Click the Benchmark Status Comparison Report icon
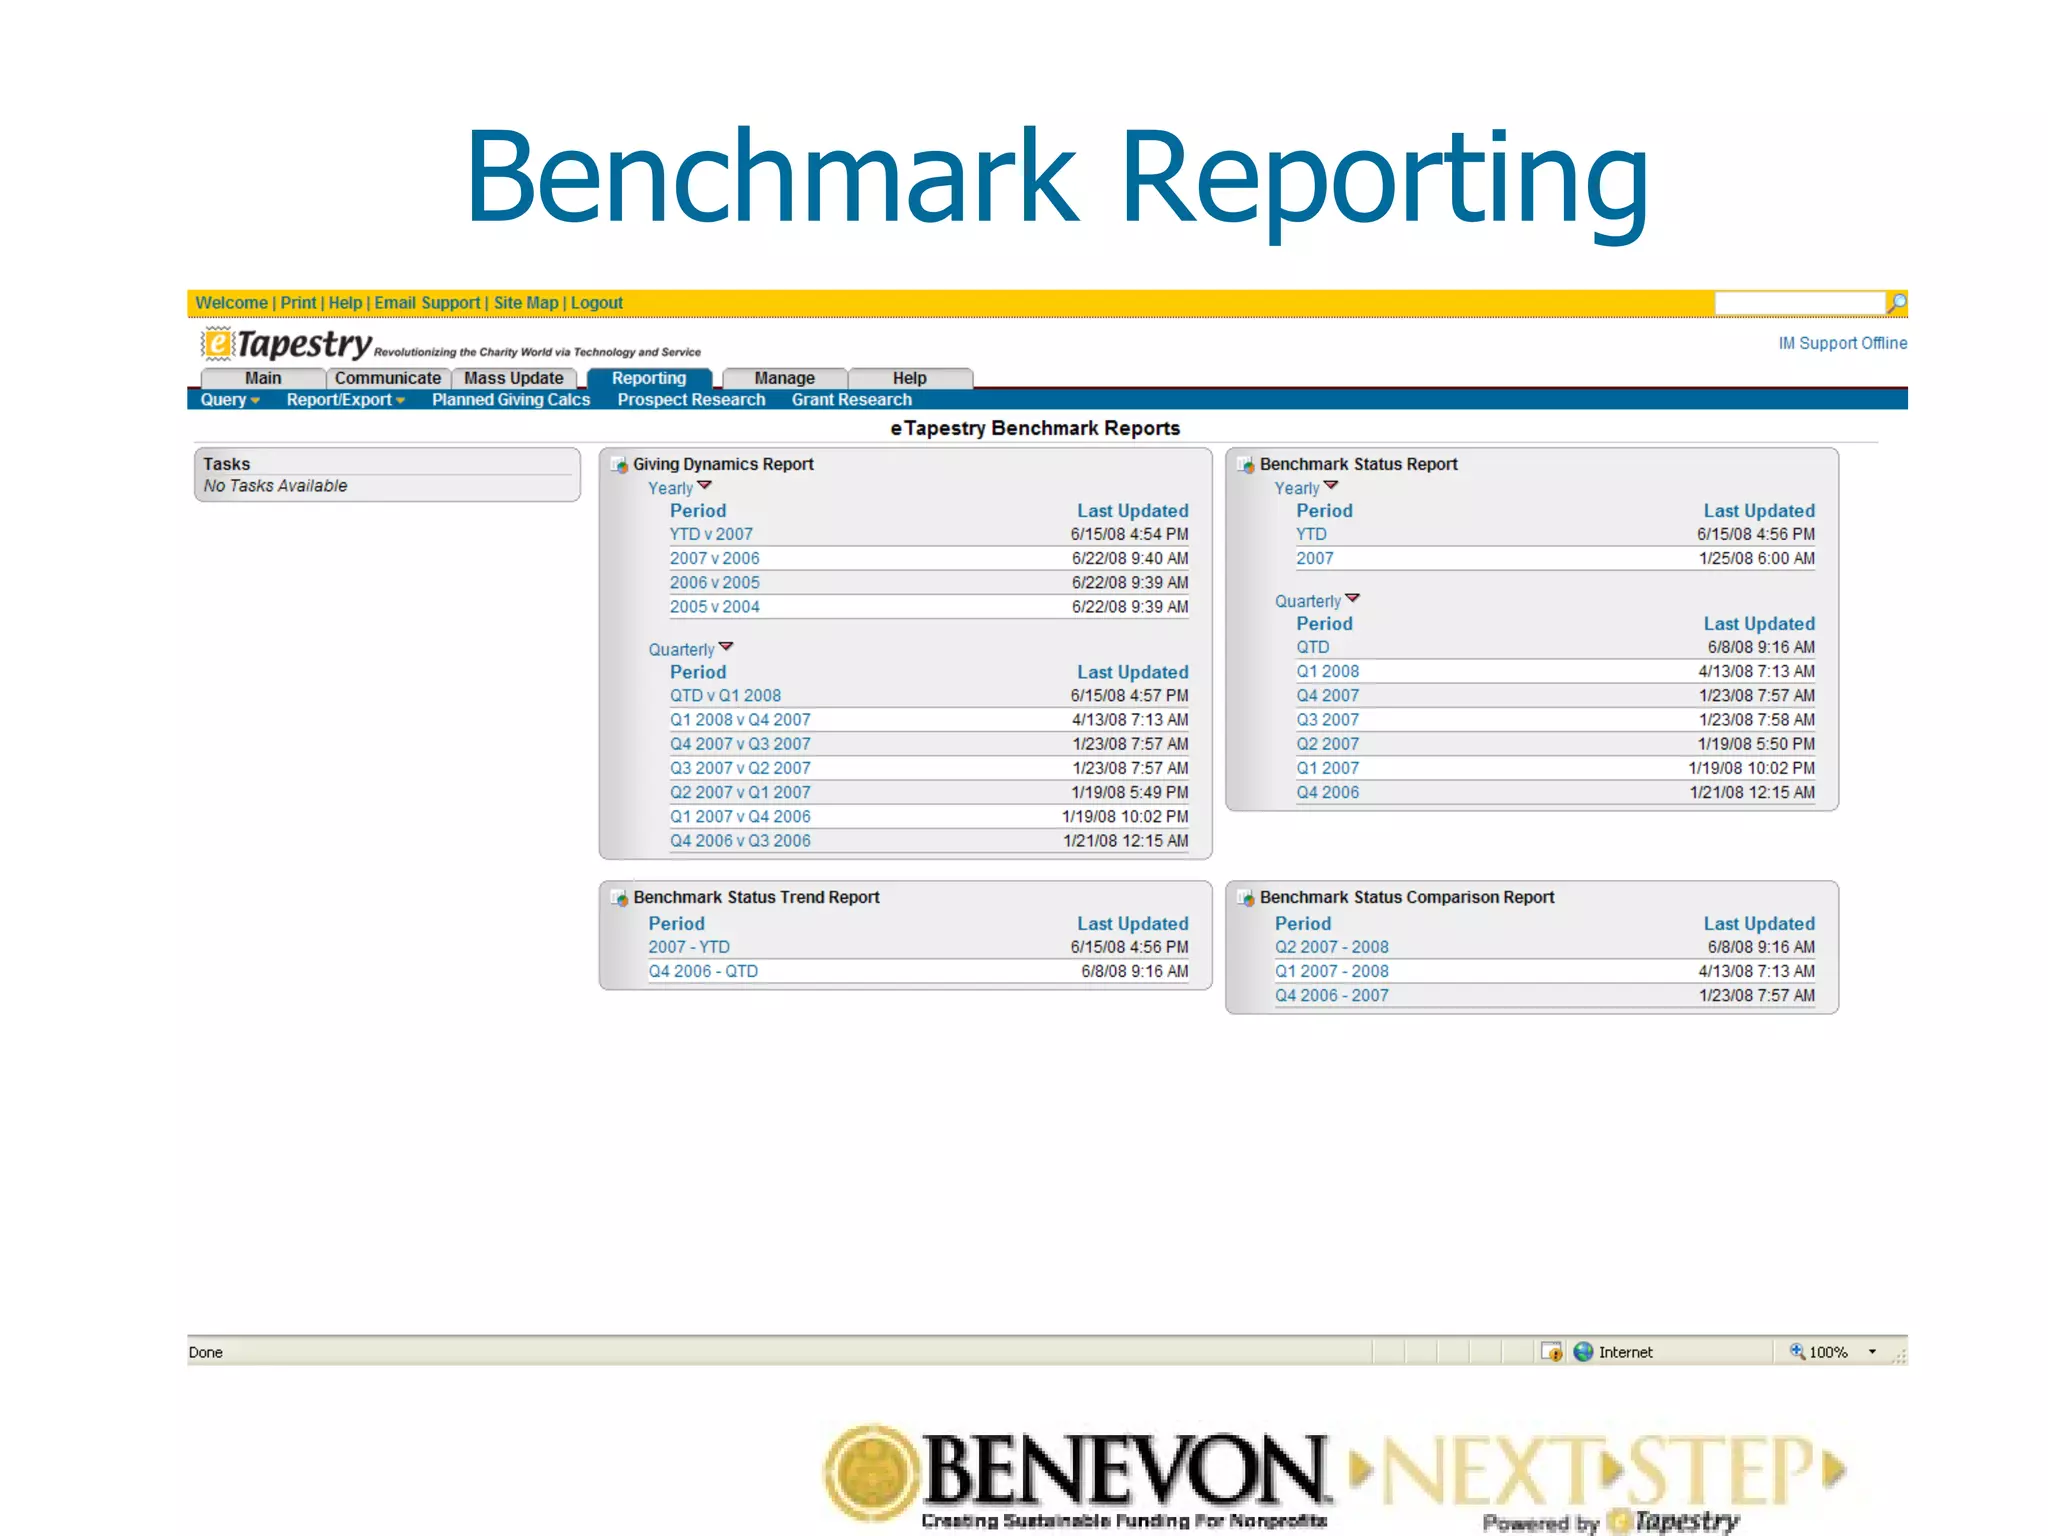2048x1536 pixels. (x=1246, y=898)
